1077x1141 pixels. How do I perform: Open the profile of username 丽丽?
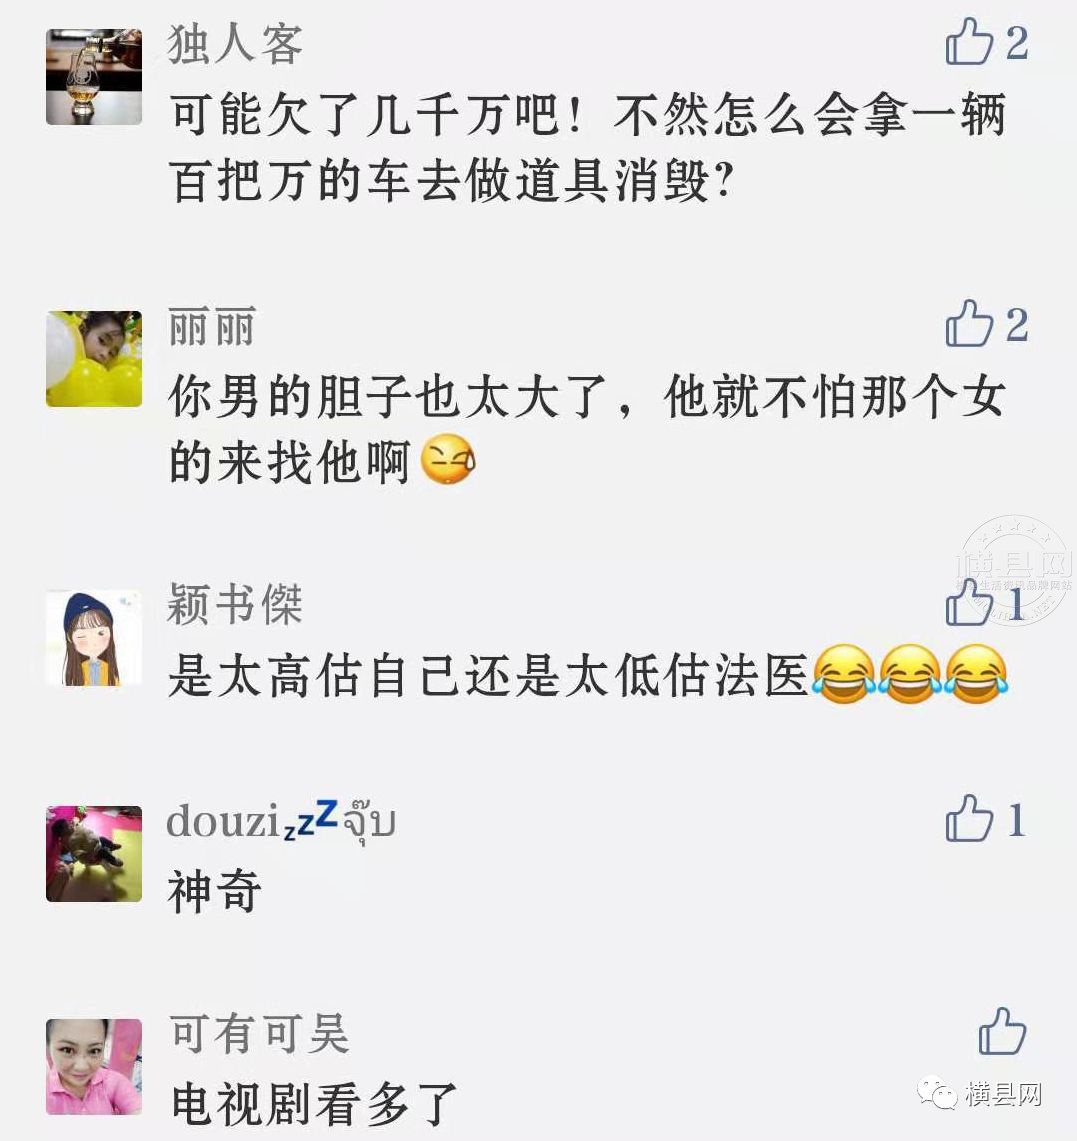tap(211, 326)
